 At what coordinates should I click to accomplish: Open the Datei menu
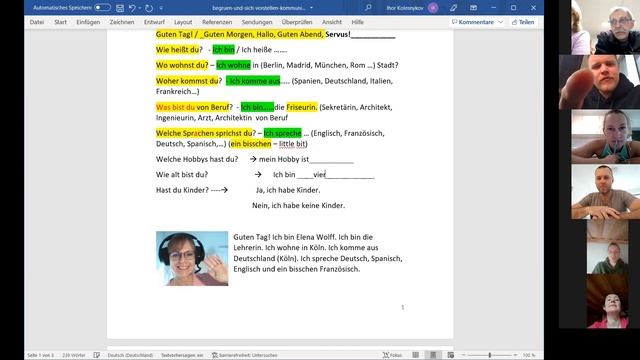(37, 22)
